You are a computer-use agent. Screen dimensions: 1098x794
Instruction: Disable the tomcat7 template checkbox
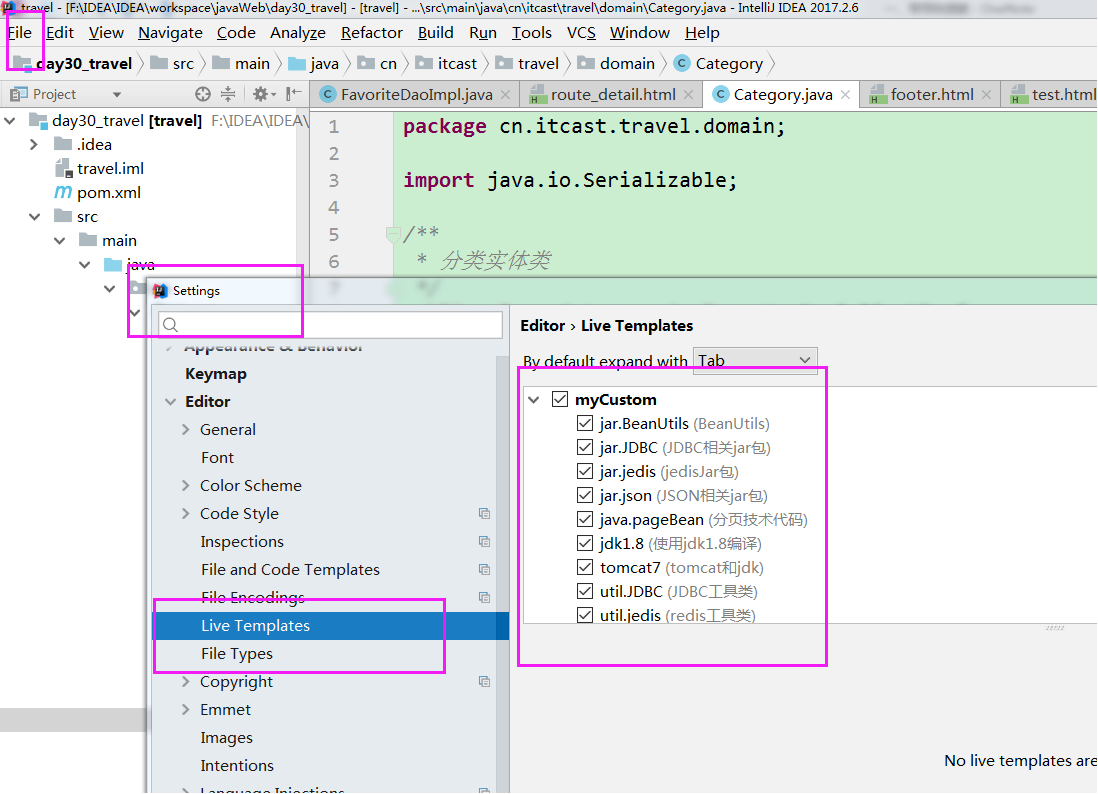585,567
